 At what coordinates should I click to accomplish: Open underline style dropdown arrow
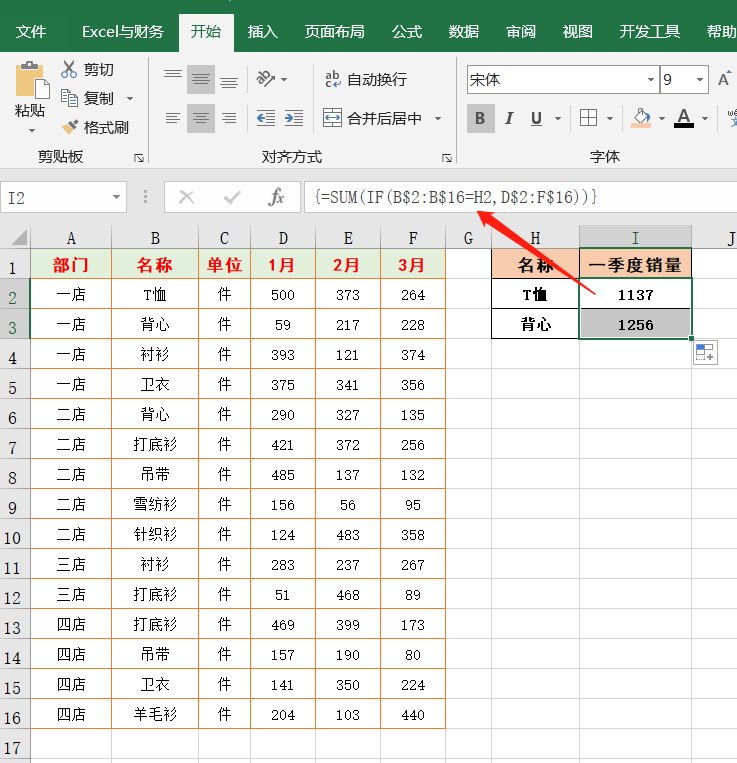click(x=558, y=118)
